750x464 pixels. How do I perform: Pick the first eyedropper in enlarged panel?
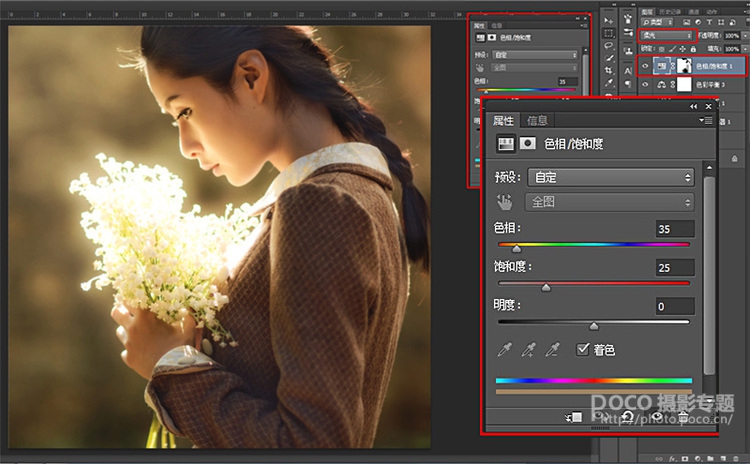504,350
